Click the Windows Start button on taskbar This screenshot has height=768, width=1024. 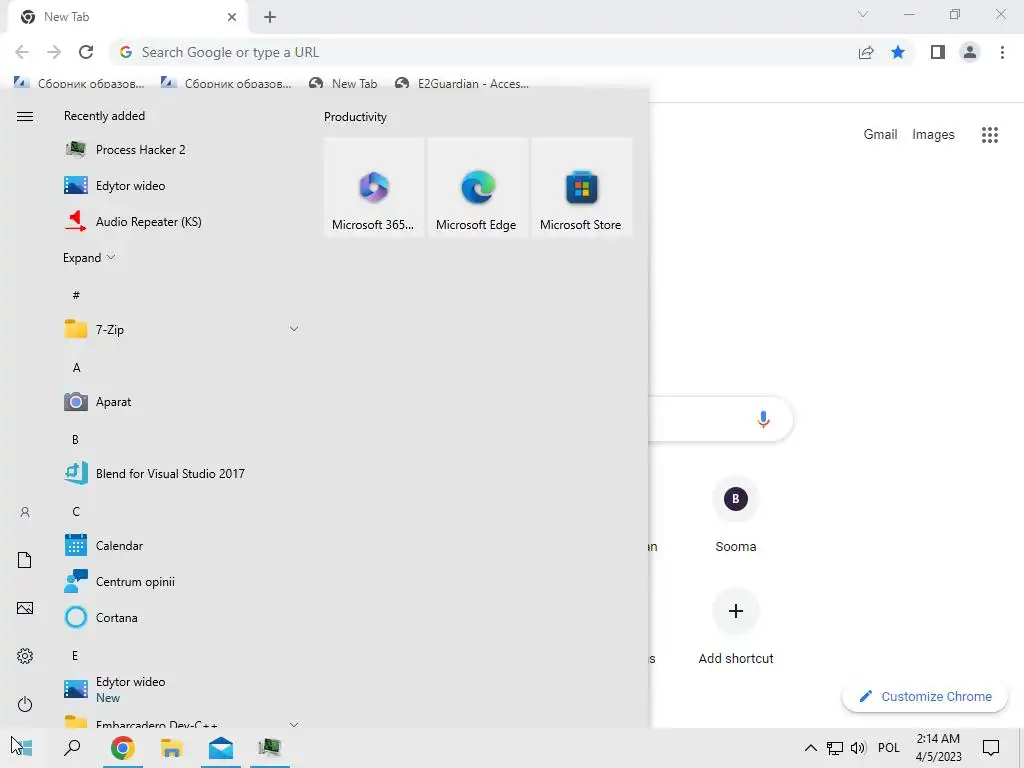(24, 747)
